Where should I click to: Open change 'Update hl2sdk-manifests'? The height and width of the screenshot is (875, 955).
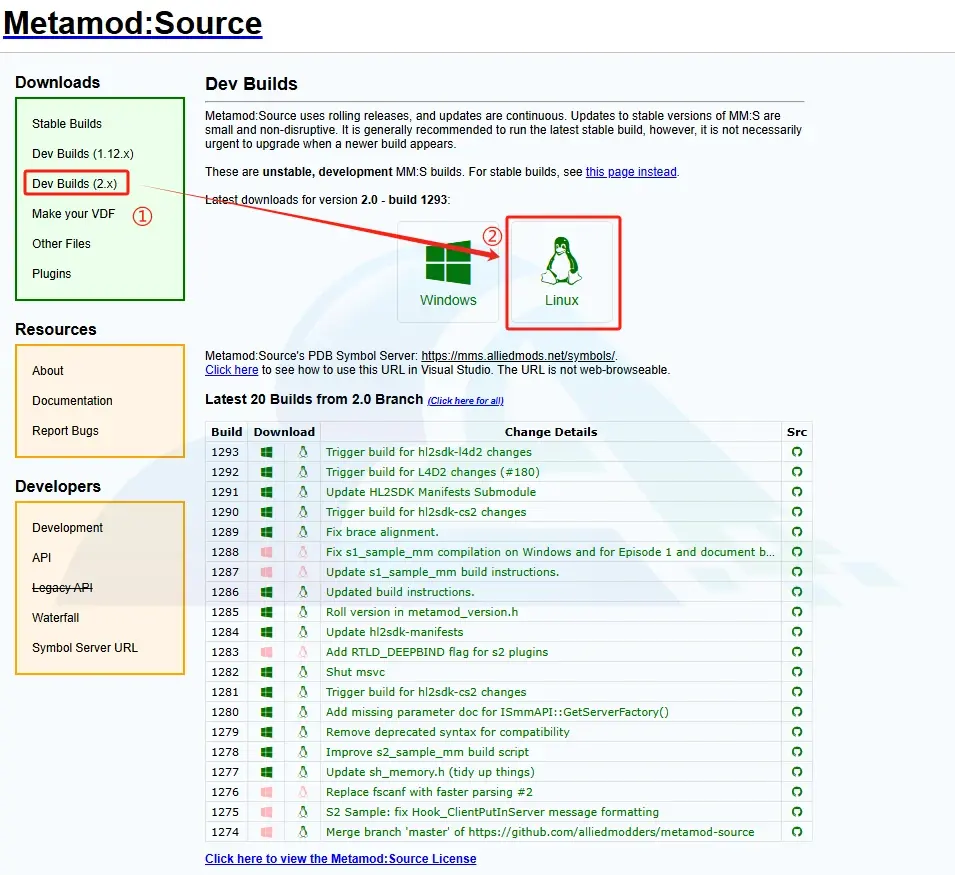click(x=394, y=632)
